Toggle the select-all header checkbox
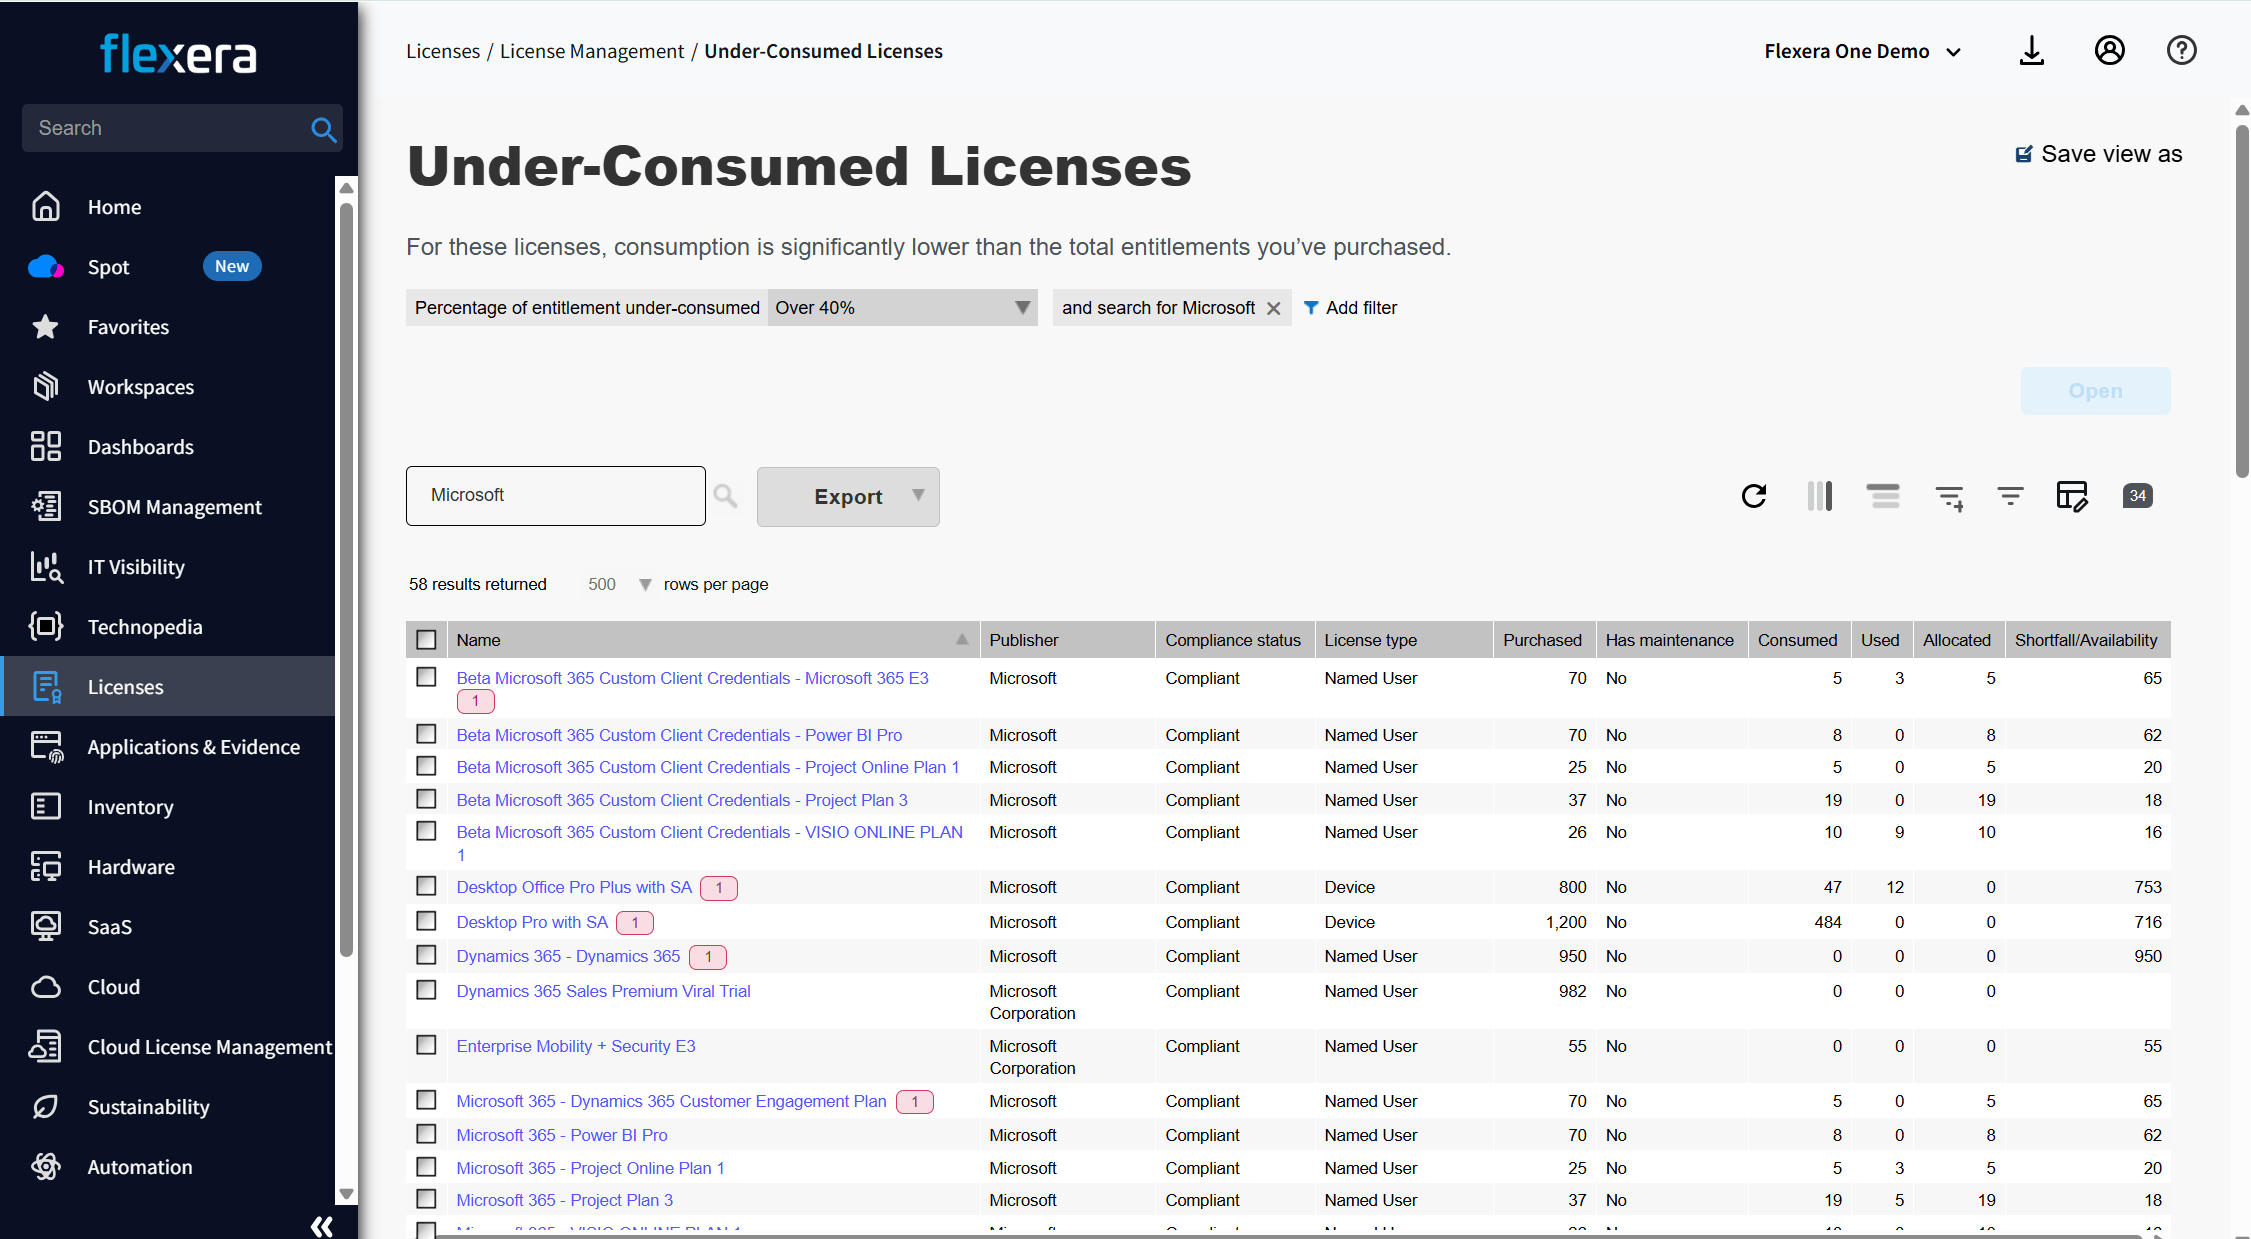 [427, 640]
